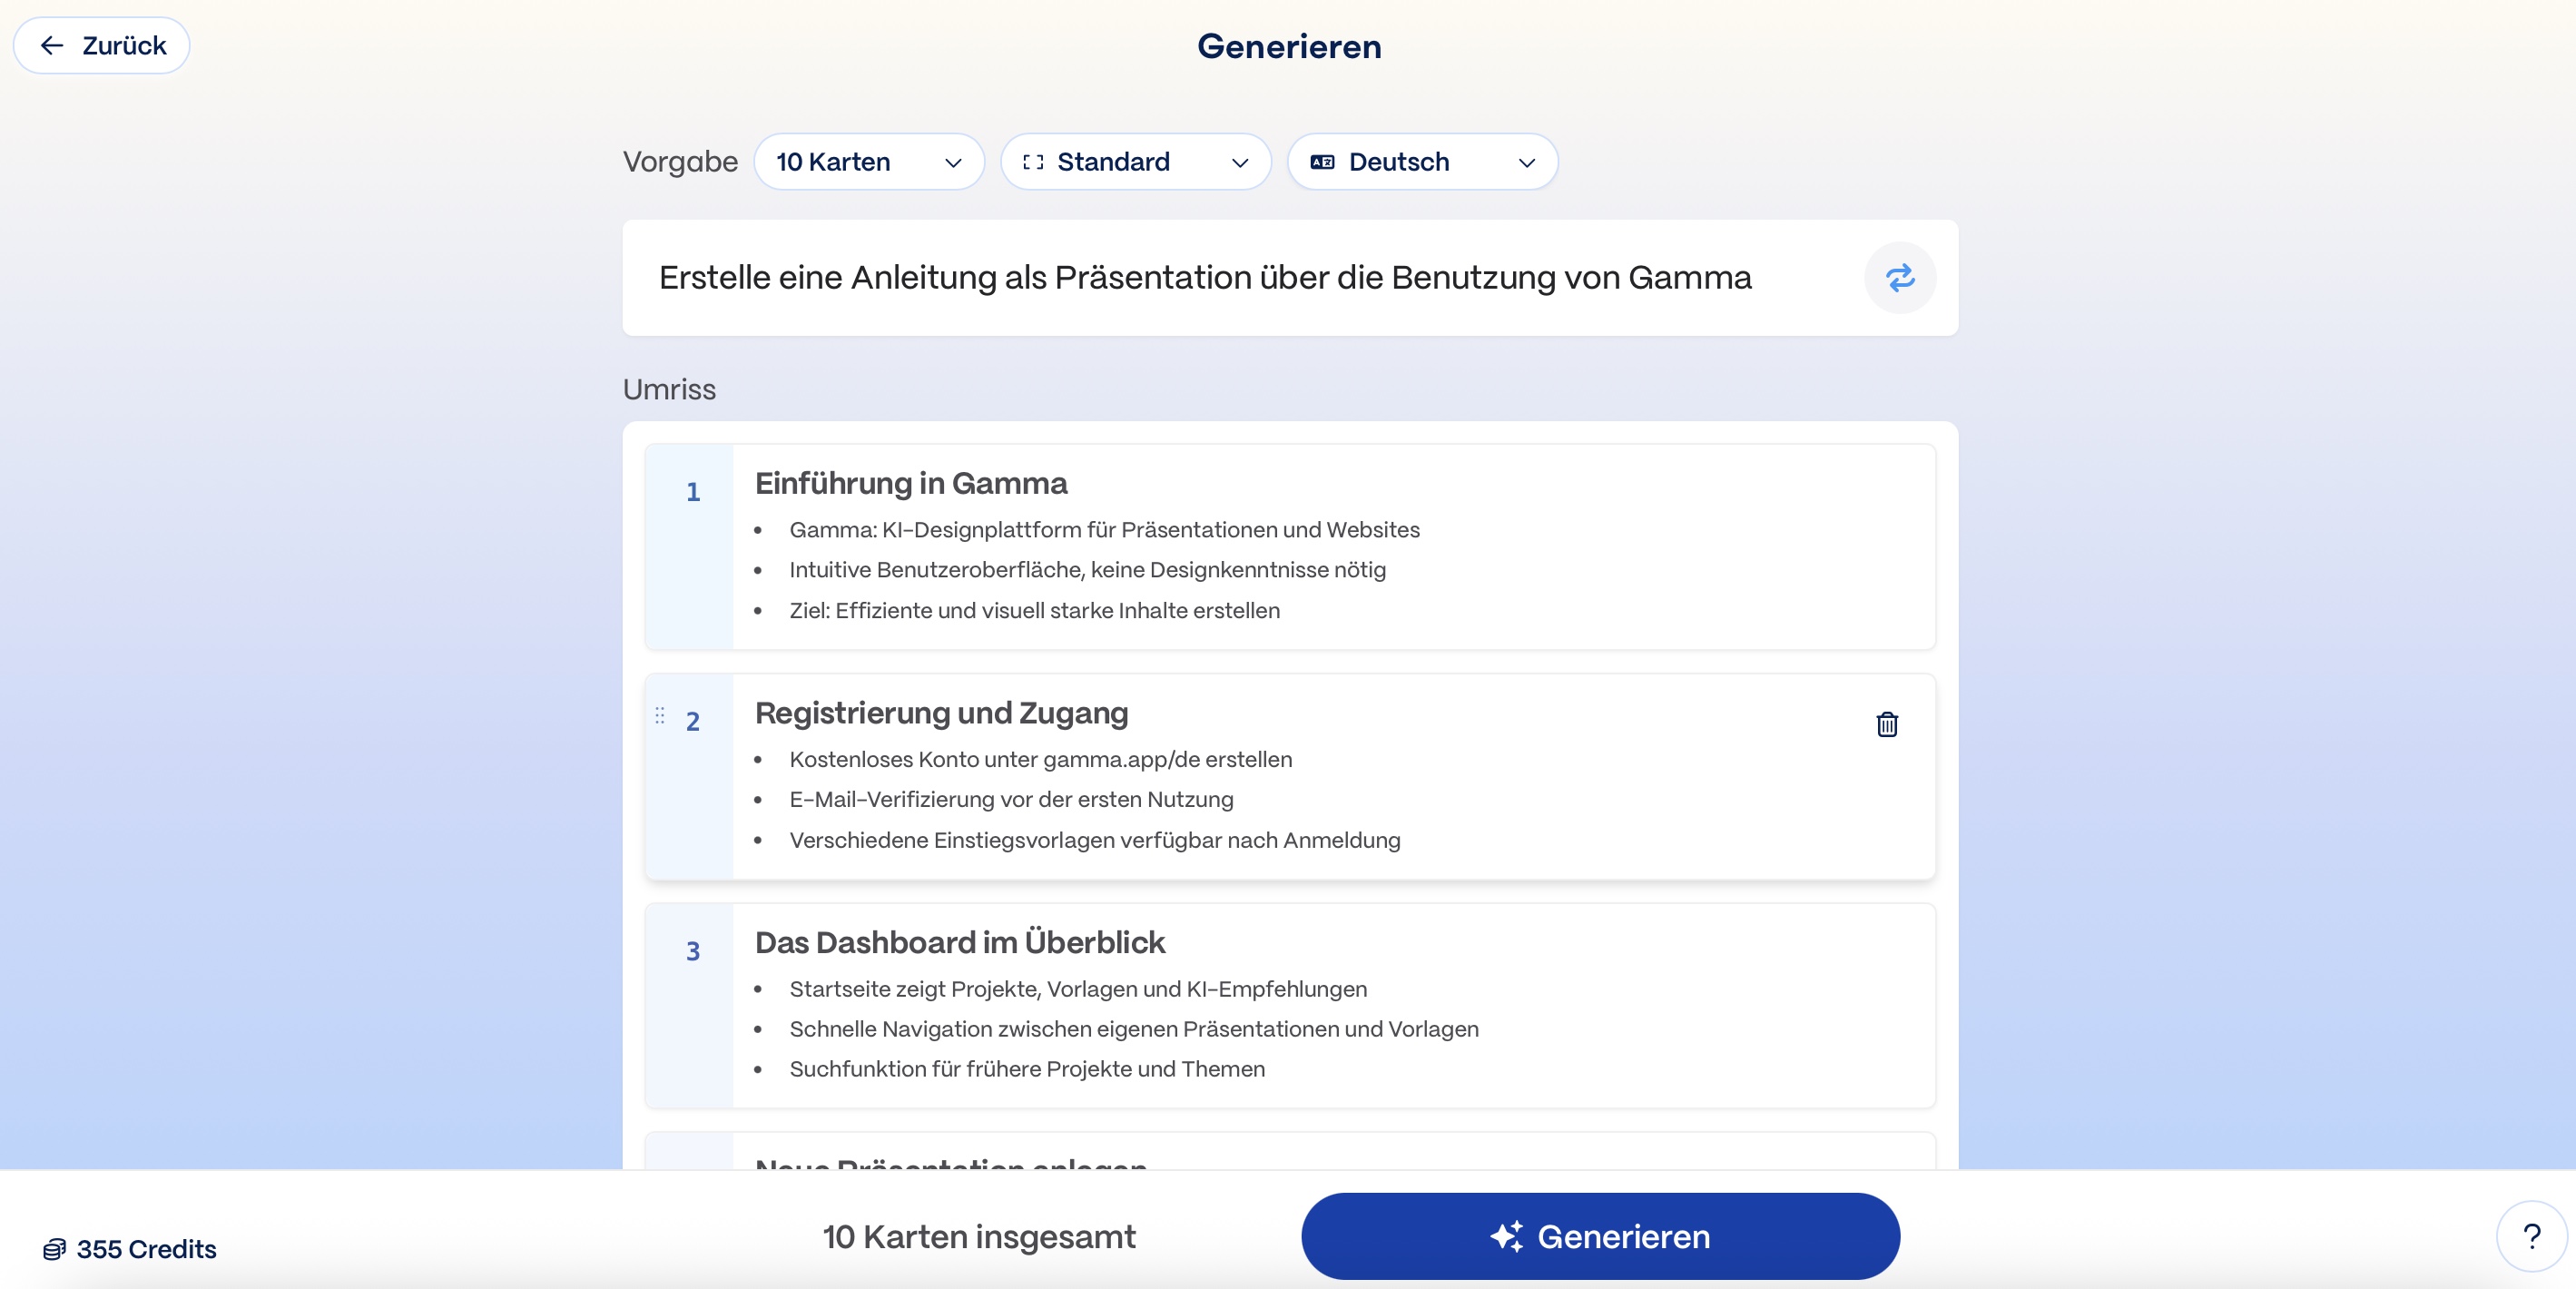The width and height of the screenshot is (2576, 1289).
Task: Click card number 2
Action: (x=692, y=722)
